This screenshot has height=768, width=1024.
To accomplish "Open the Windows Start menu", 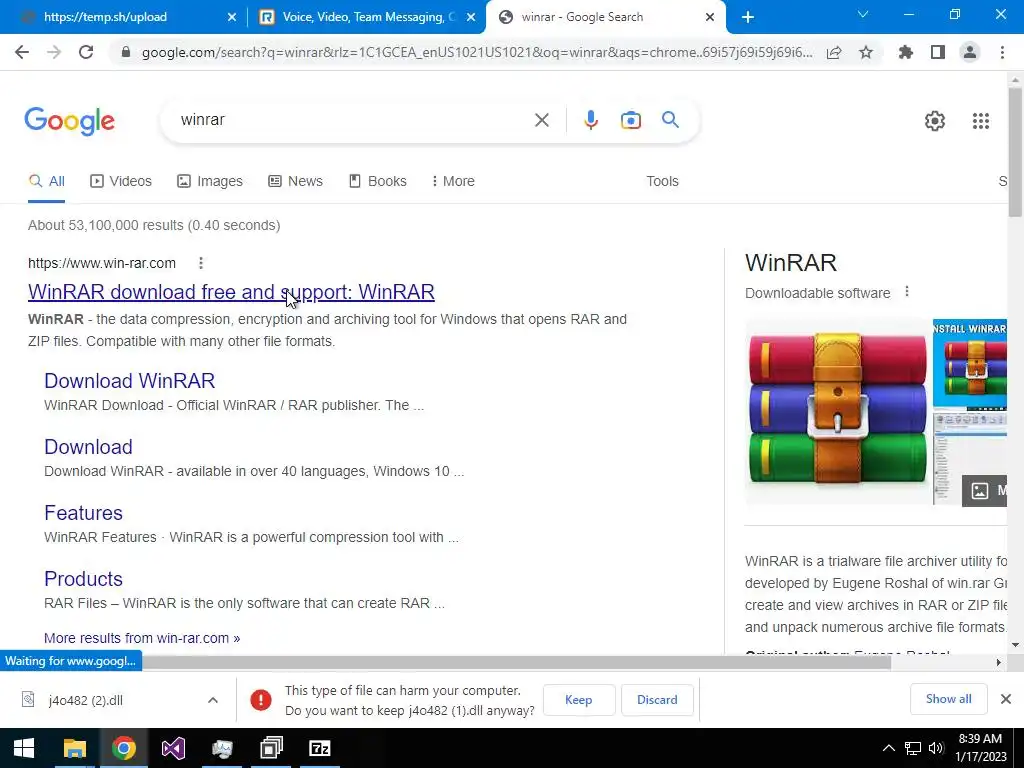I will click(24, 748).
